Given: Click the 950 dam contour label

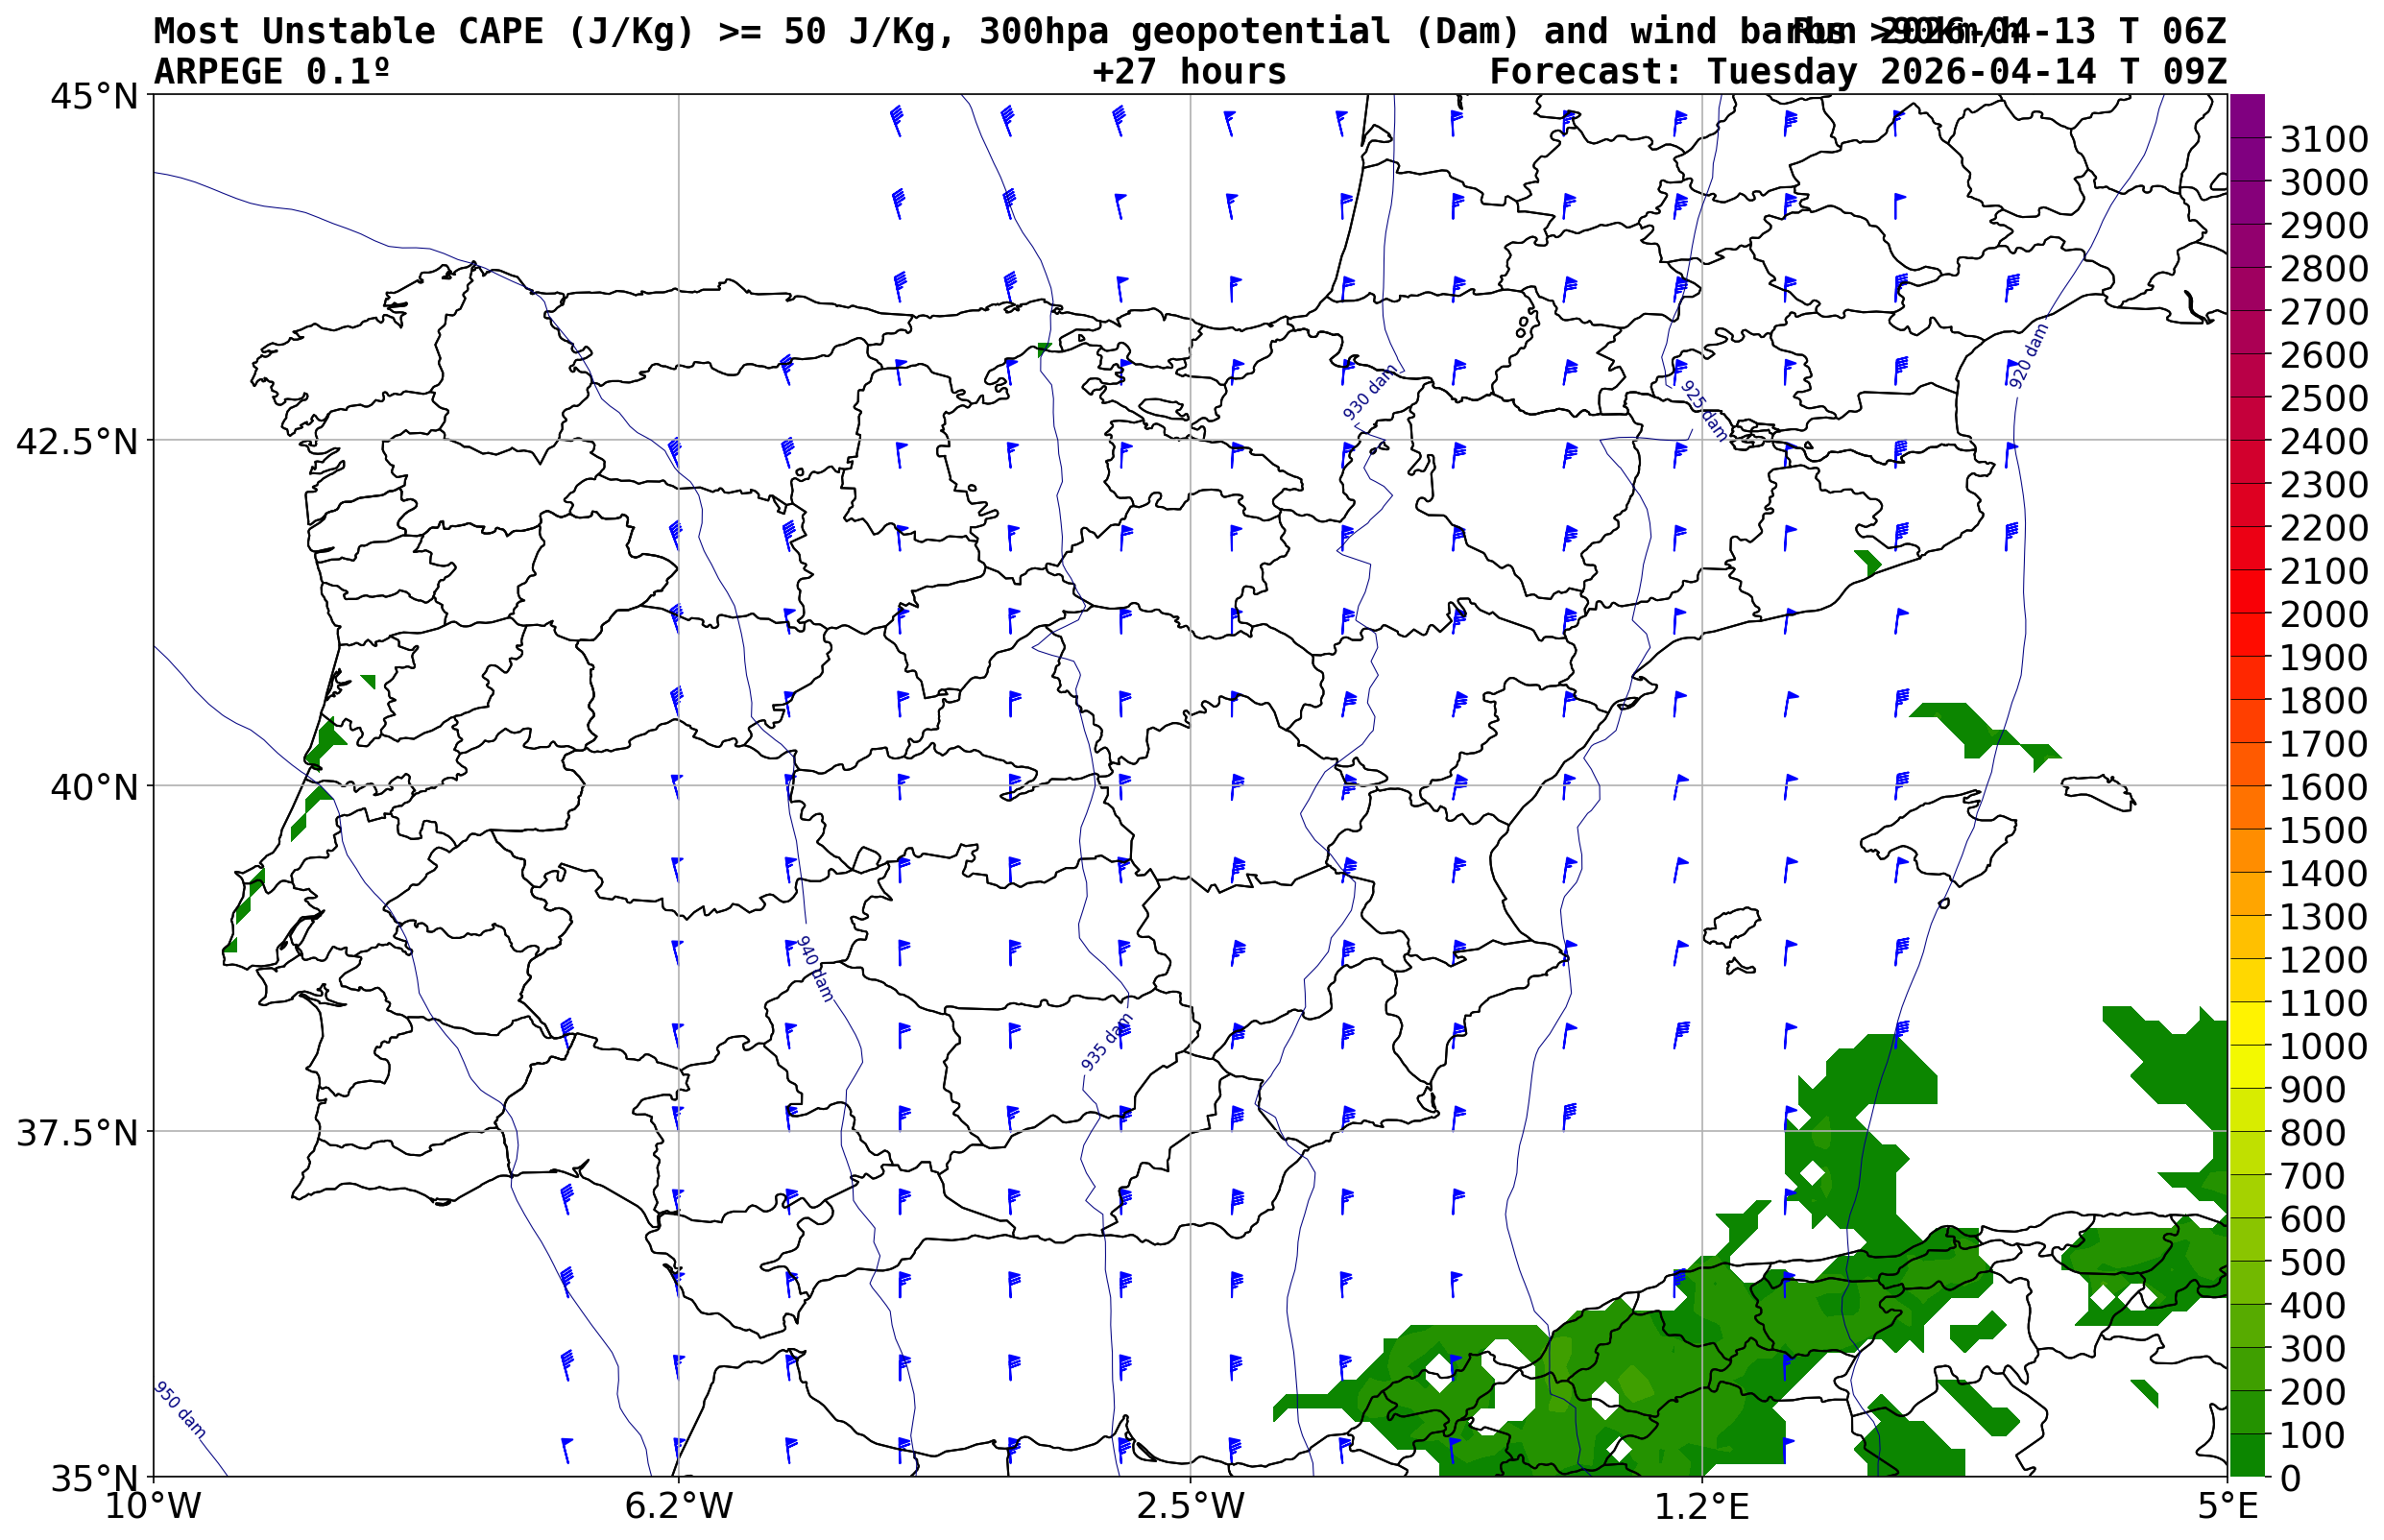Looking at the screenshot, I should click(180, 1411).
